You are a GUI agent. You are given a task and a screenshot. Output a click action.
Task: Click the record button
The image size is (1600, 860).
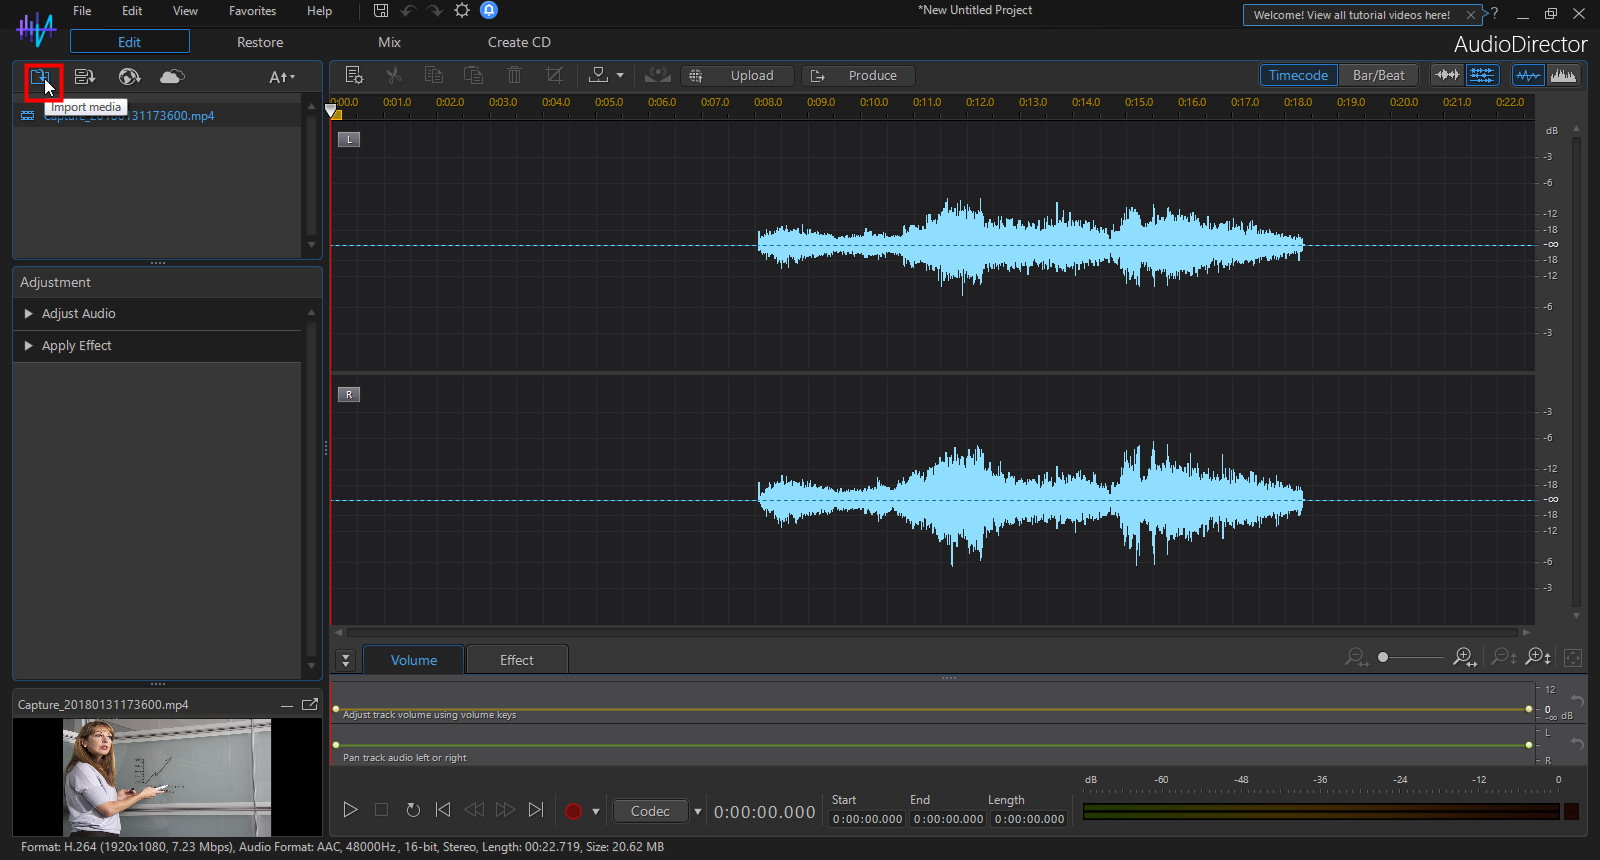click(x=573, y=811)
